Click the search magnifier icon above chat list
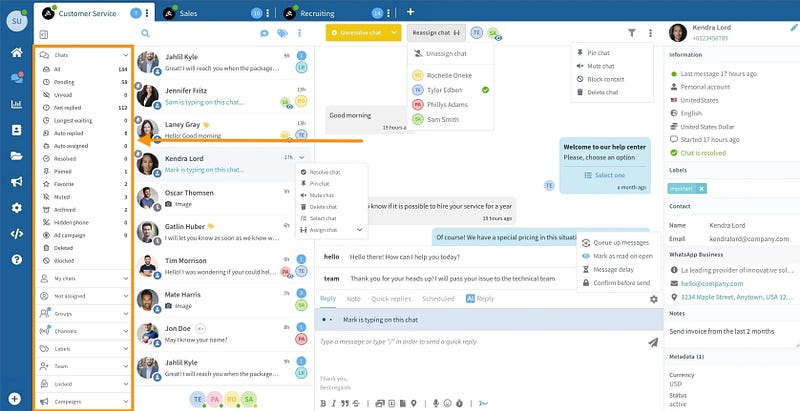 coord(146,33)
